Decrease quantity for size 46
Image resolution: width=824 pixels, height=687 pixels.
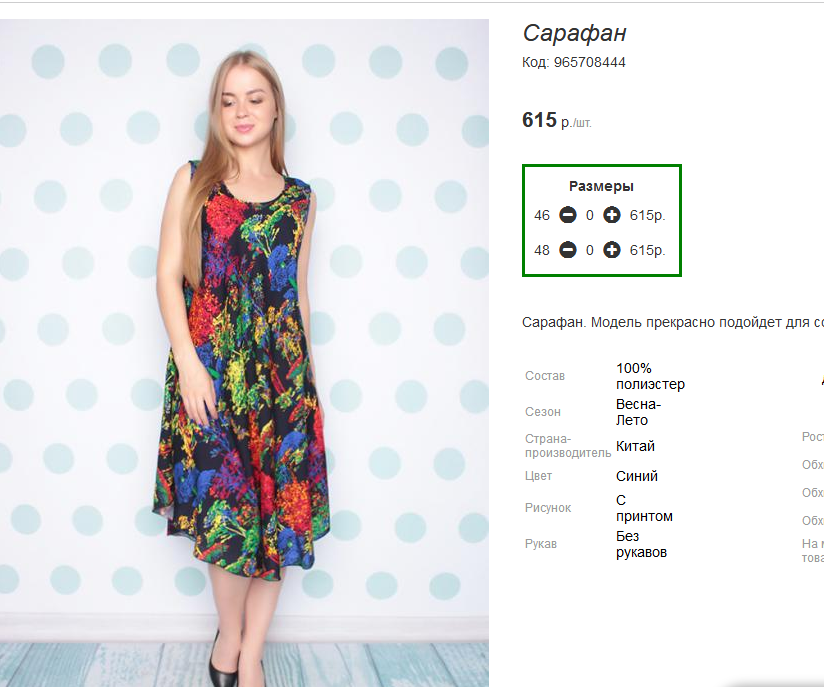[x=568, y=215]
